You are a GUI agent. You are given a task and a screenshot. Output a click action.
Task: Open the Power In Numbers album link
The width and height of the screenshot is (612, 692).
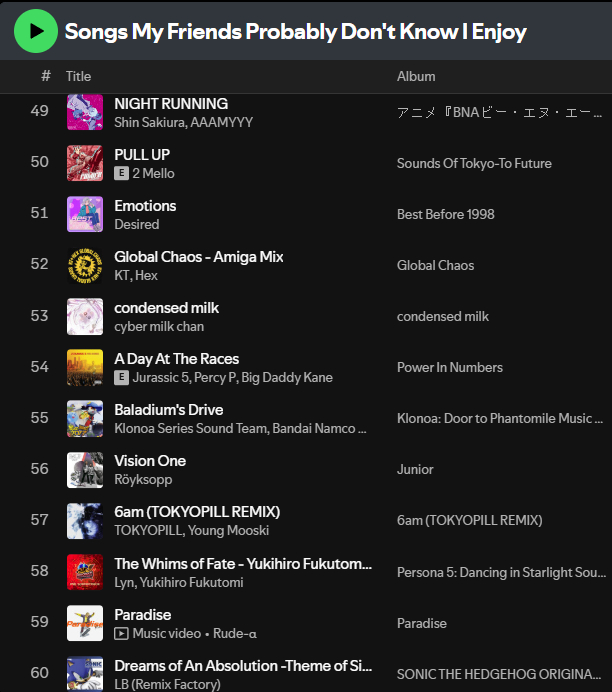click(449, 367)
